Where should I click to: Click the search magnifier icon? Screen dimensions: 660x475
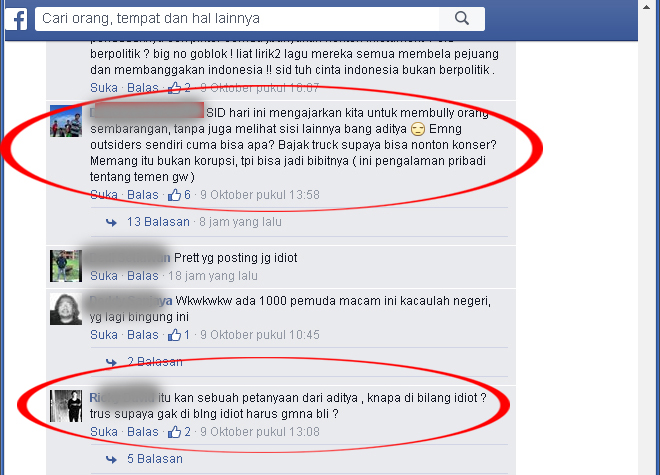[462, 19]
